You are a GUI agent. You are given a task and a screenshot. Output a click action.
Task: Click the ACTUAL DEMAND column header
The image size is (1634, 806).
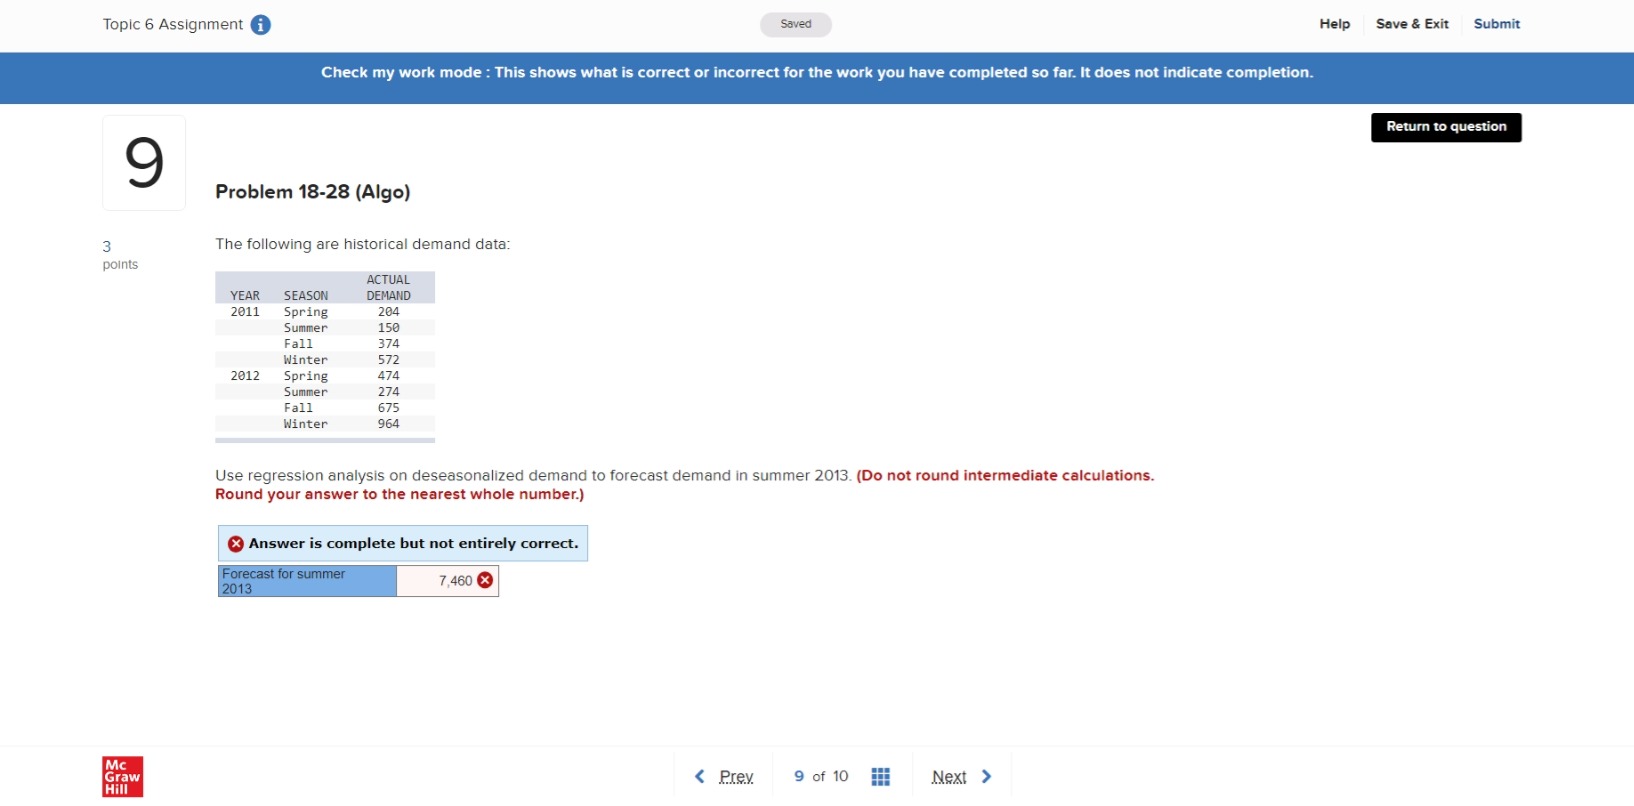coord(388,288)
